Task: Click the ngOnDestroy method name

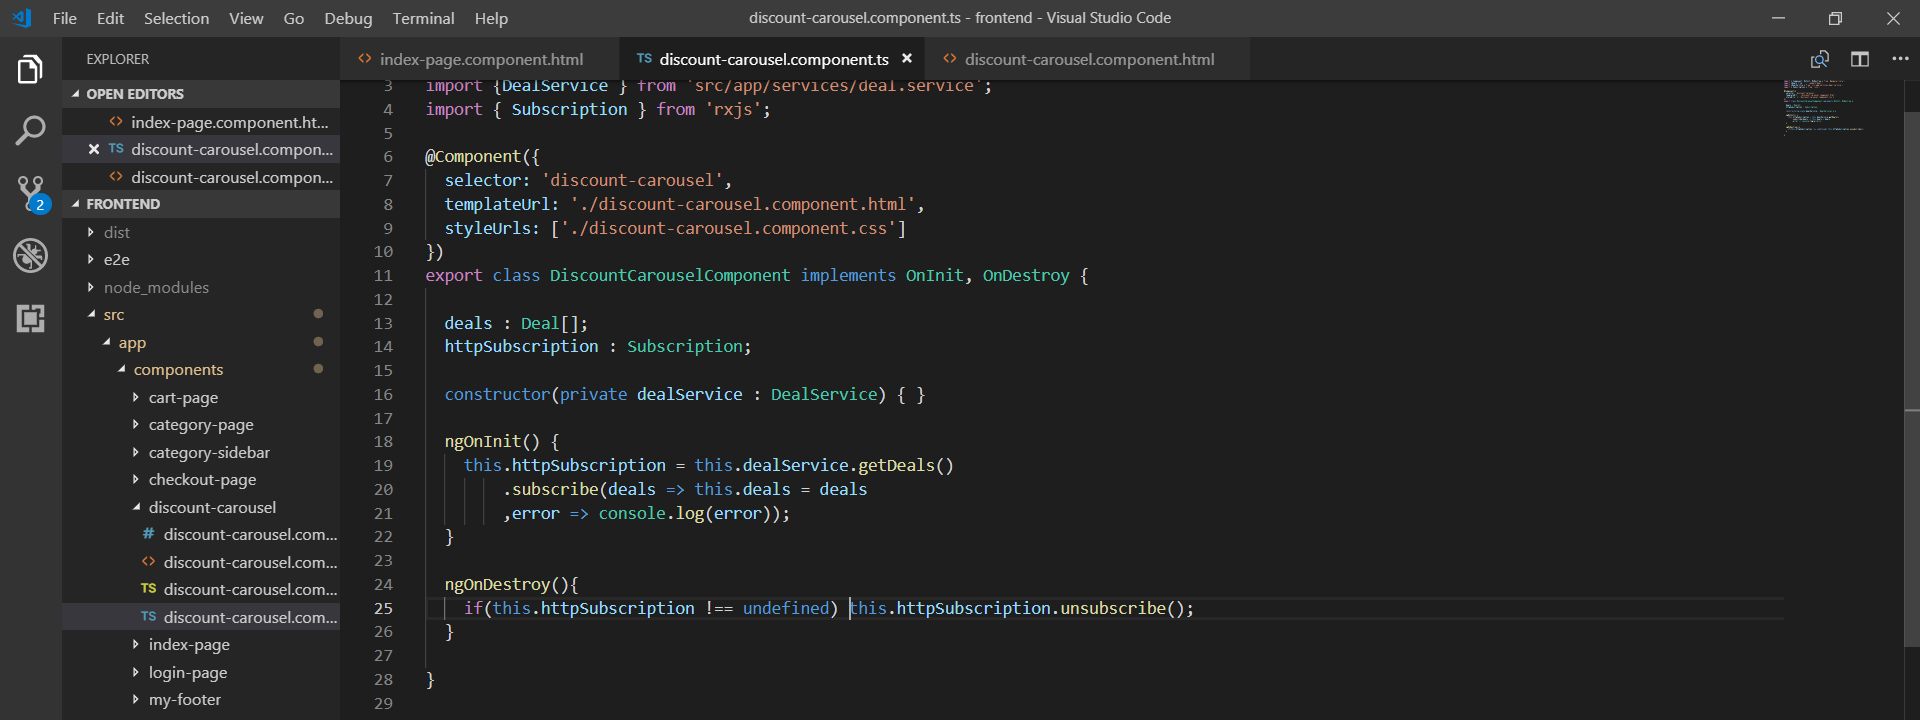Action: pos(497,584)
